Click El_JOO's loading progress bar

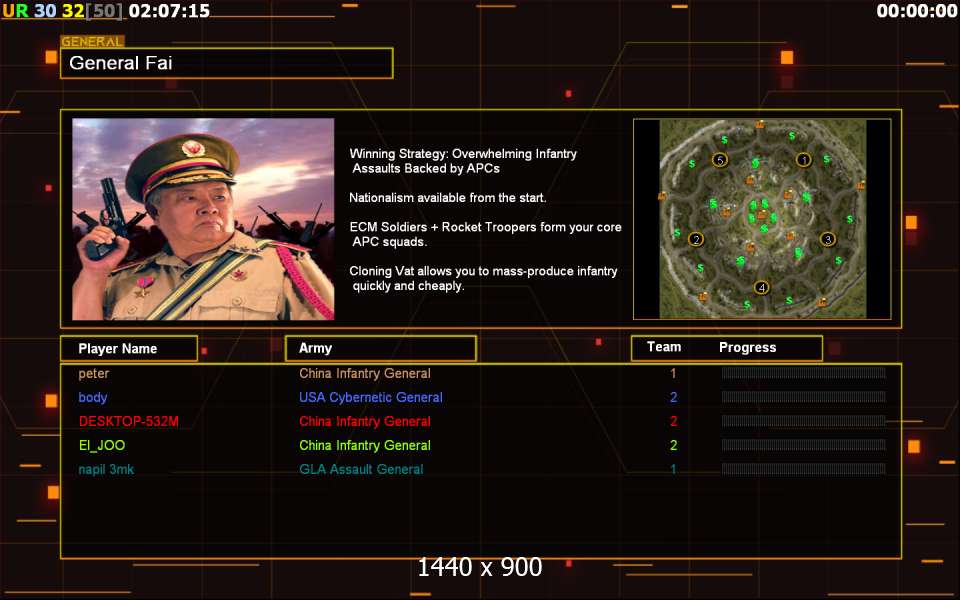[x=804, y=444]
